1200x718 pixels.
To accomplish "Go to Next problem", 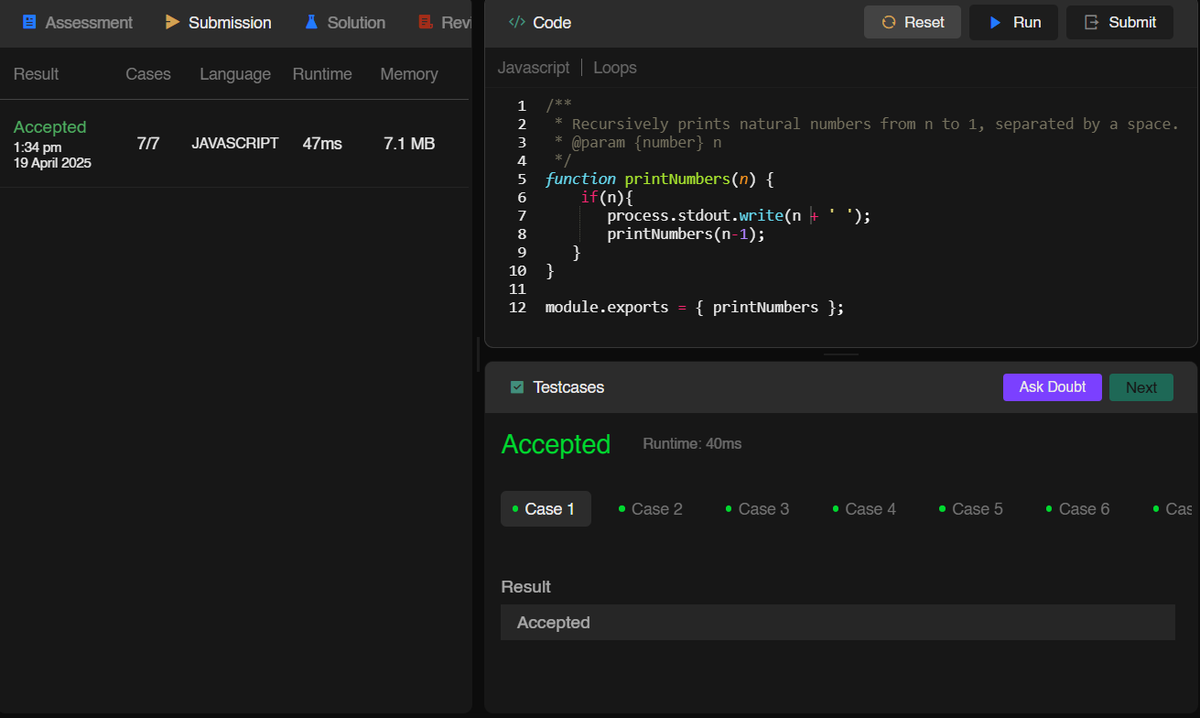I will click(1141, 387).
